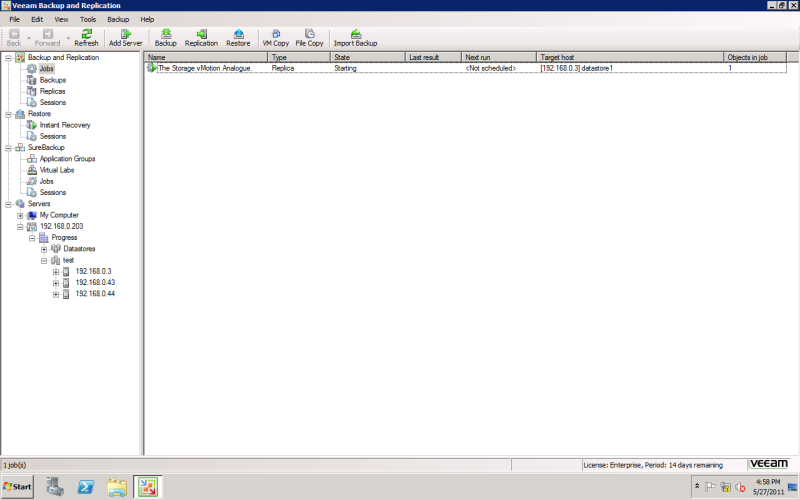Select the Datastores node icon

point(56,249)
